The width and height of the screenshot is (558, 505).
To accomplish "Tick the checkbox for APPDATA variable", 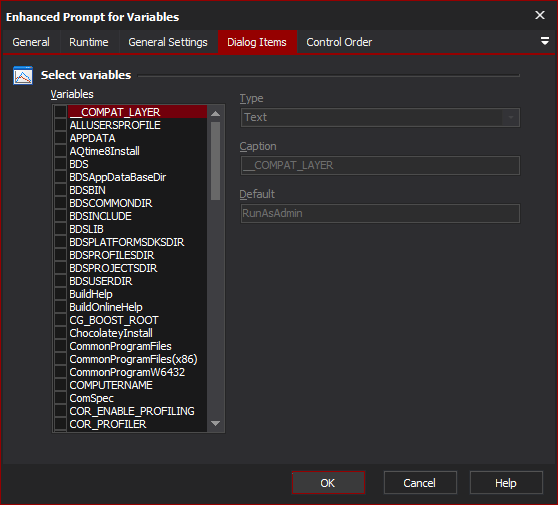I will 60,138.
